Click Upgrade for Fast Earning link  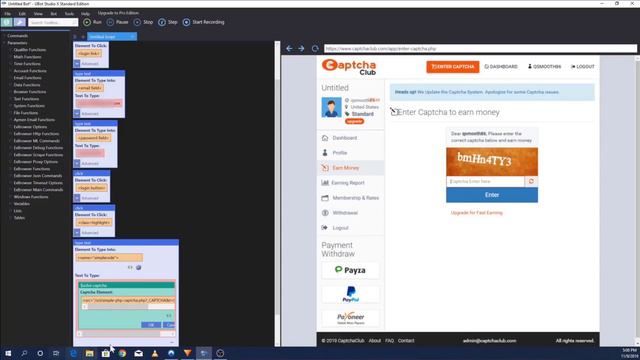pyautogui.click(x=476, y=213)
